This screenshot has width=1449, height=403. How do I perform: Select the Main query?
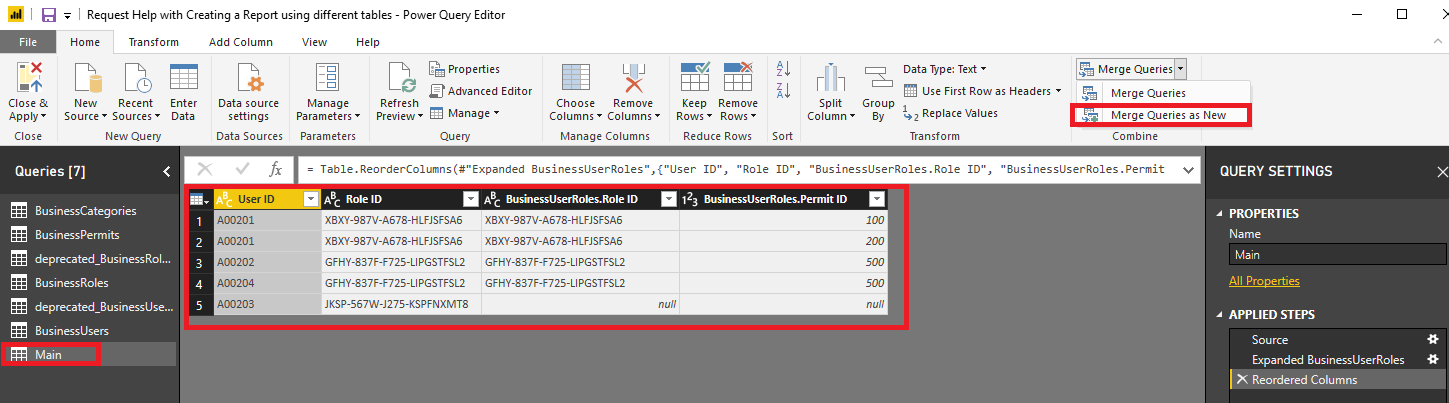click(x=88, y=354)
